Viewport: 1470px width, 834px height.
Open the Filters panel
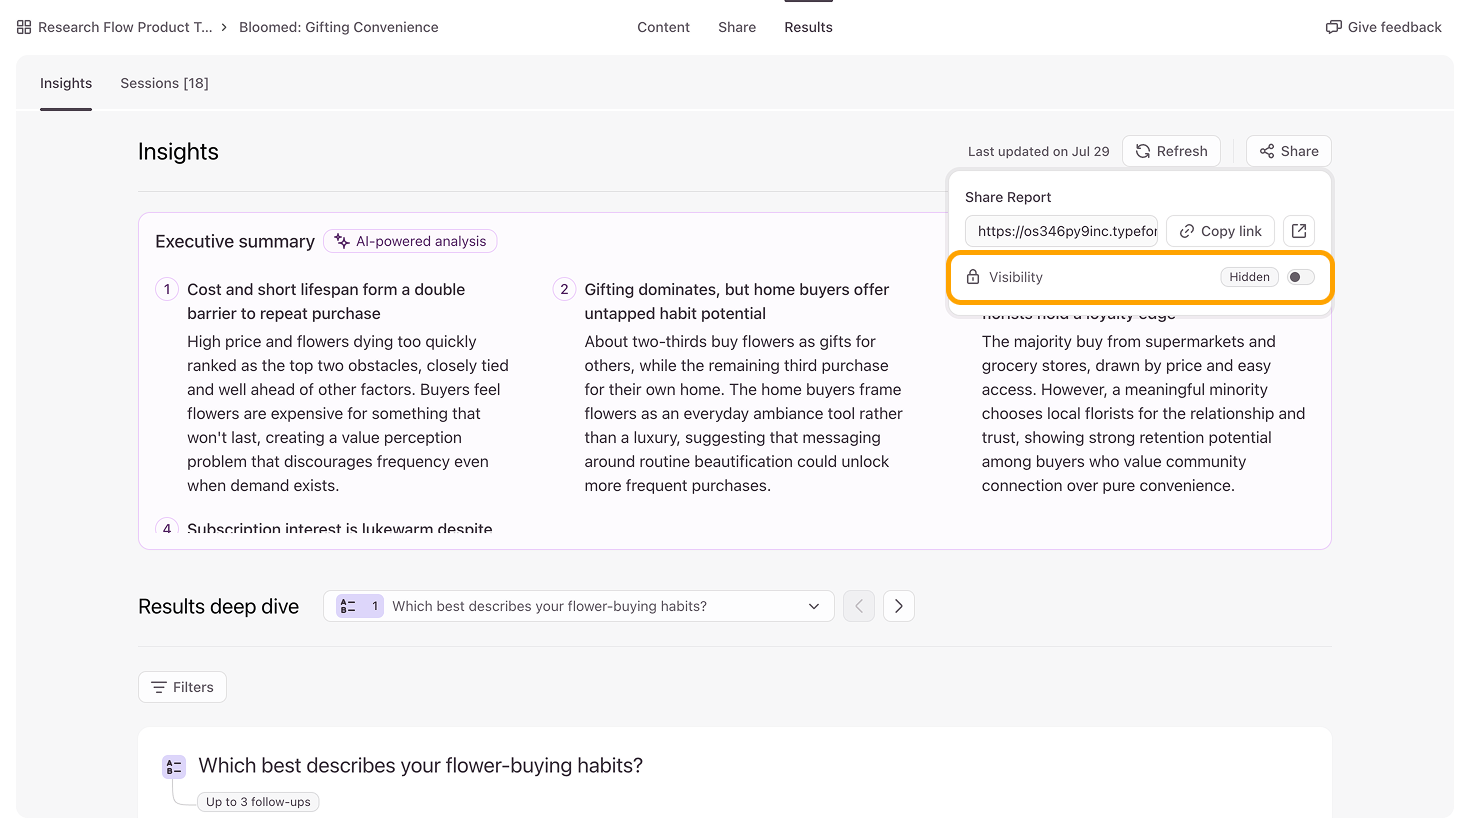[182, 687]
